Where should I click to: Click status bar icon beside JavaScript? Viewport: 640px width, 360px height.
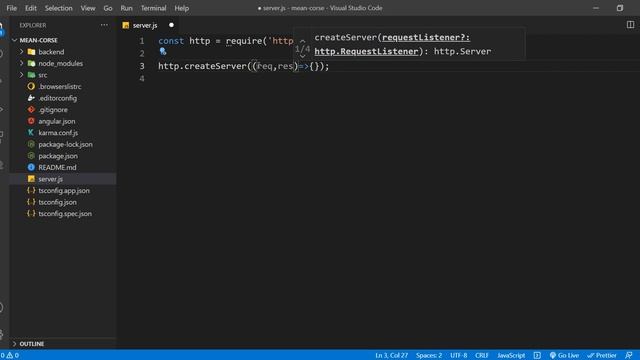(537, 355)
